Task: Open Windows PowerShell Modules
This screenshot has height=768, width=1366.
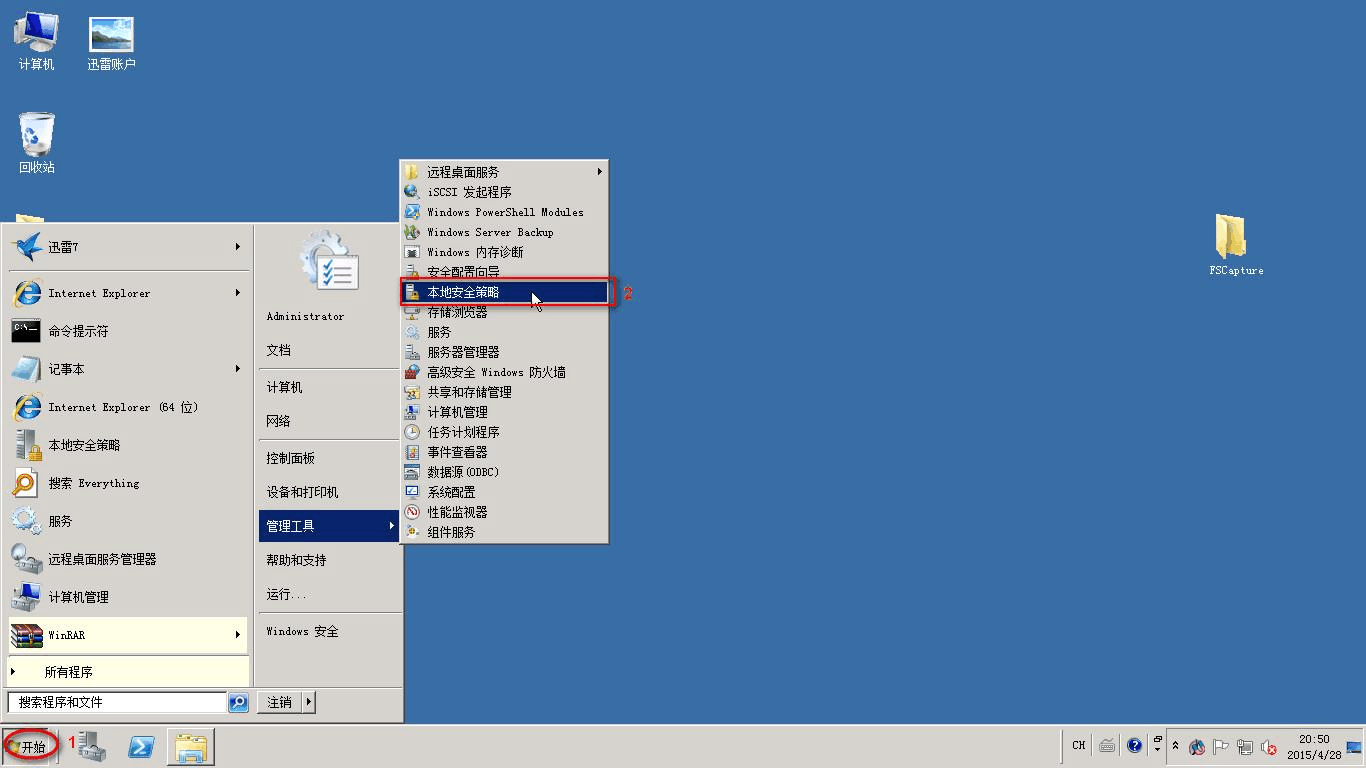Action: pos(504,212)
